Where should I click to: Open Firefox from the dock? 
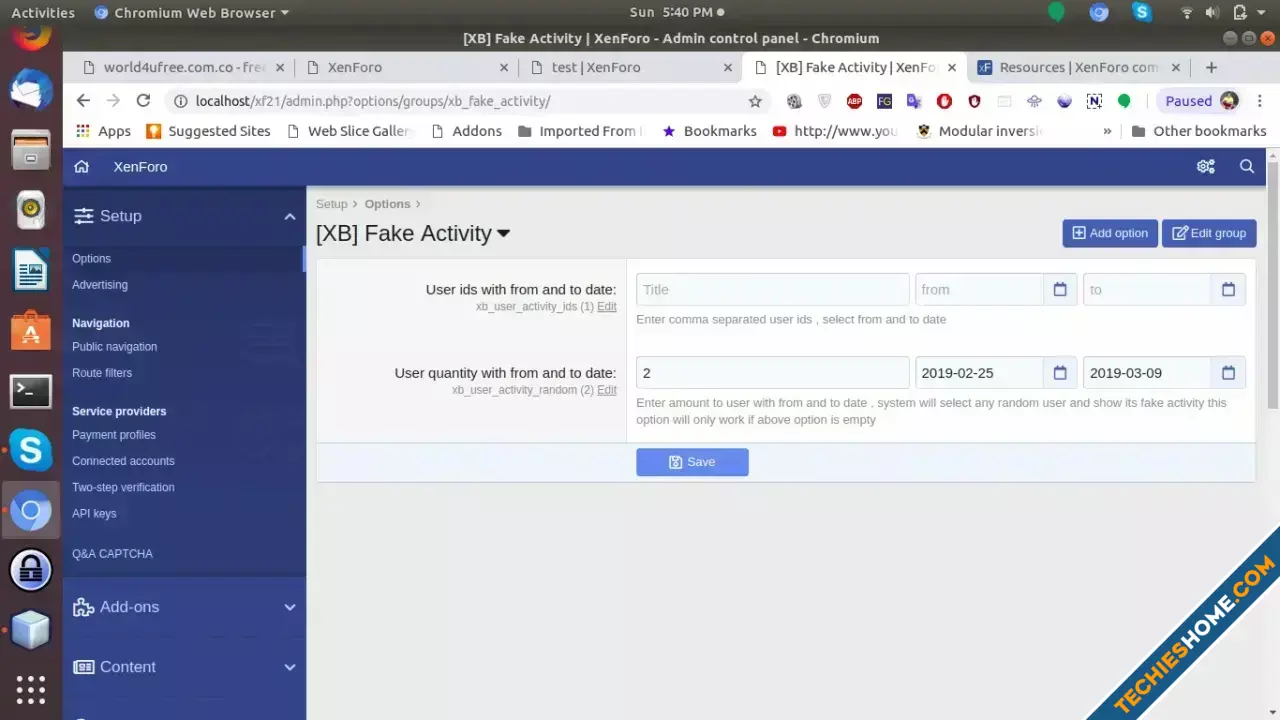31,36
